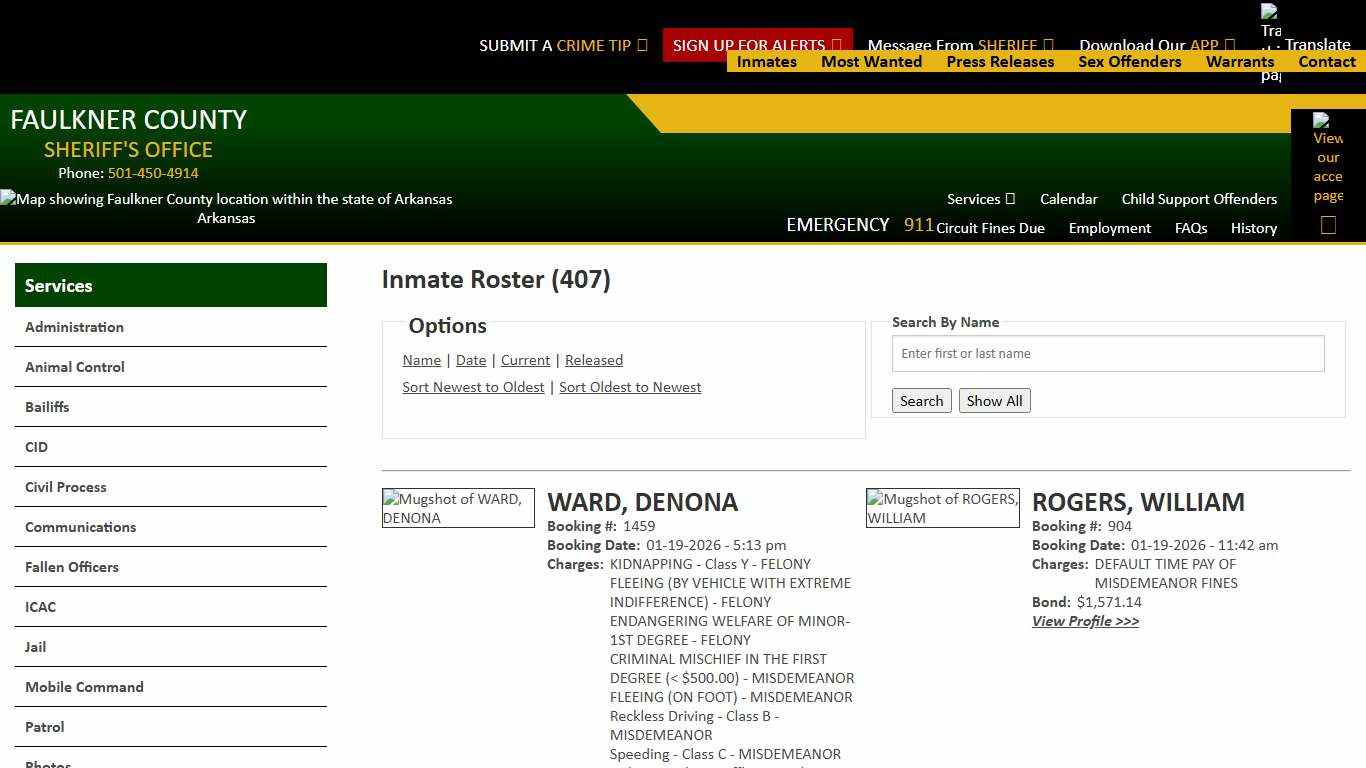Viewport: 1366px width, 768px height.
Task: Select the Inmates navigation tab
Action: [766, 61]
